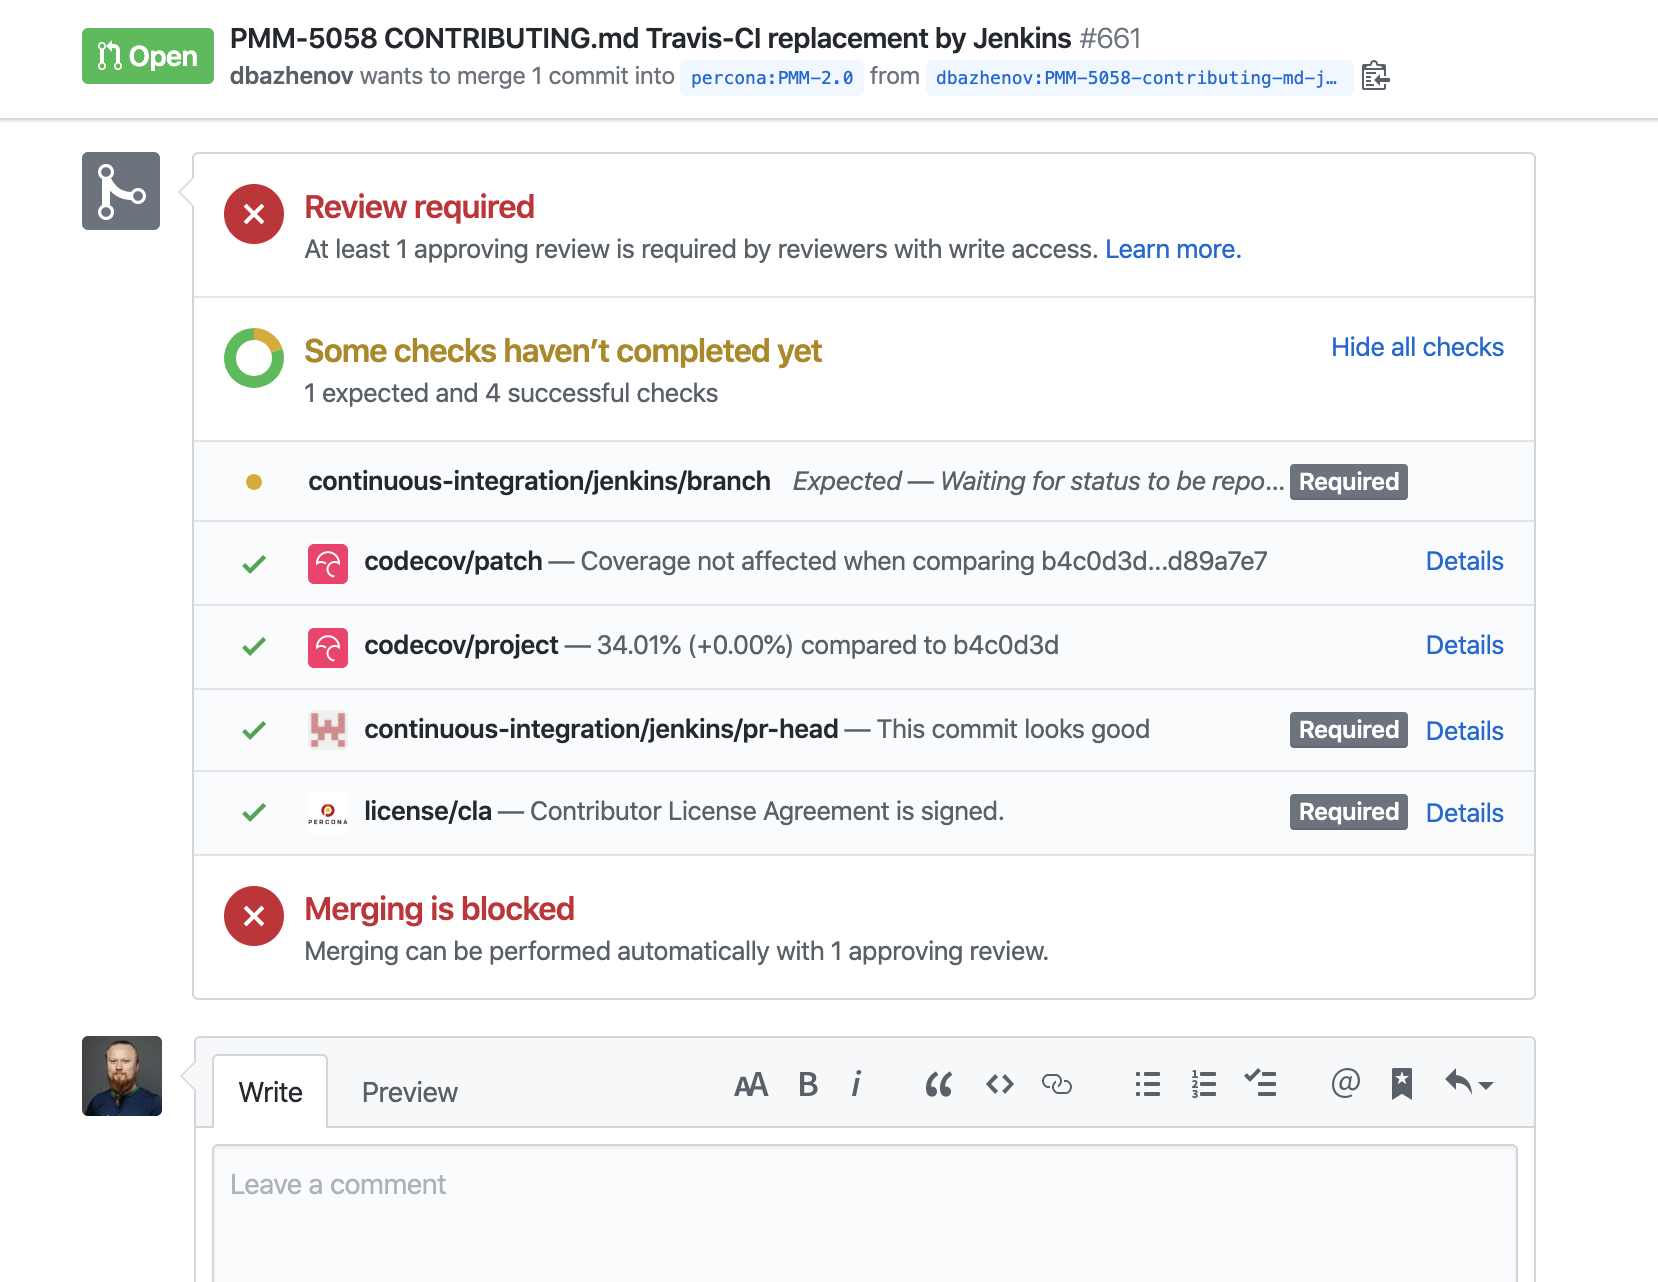
Task: Open Details for license/cla check
Action: [1464, 813]
